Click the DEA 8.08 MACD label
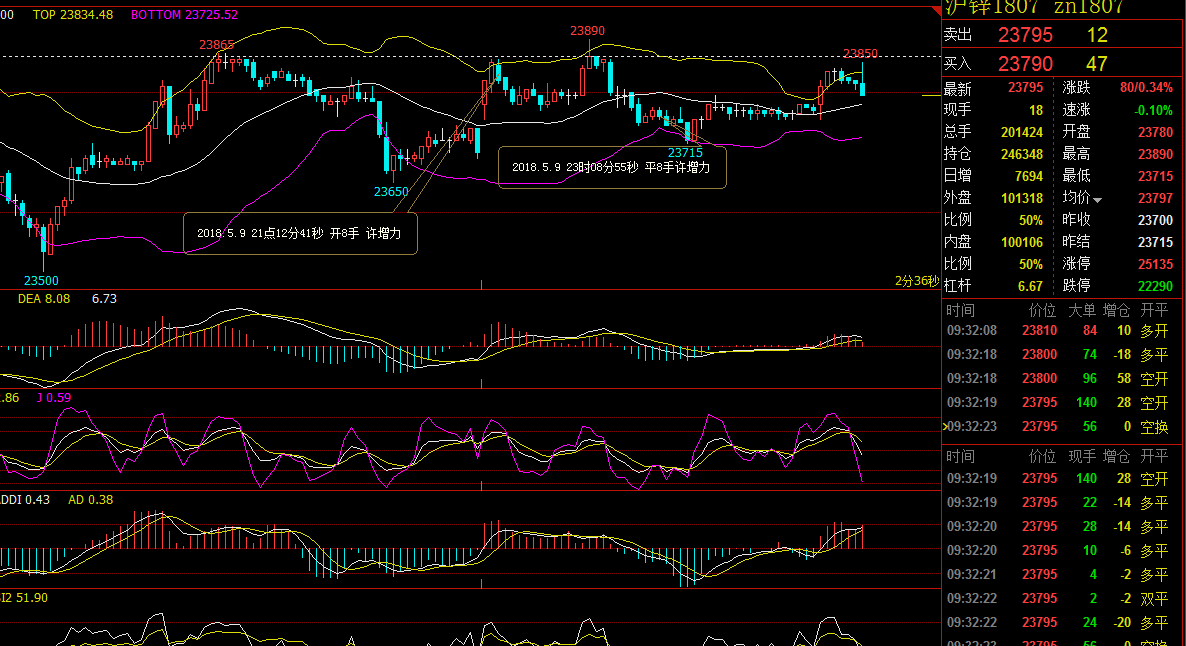This screenshot has width=1186, height=646. point(44,298)
